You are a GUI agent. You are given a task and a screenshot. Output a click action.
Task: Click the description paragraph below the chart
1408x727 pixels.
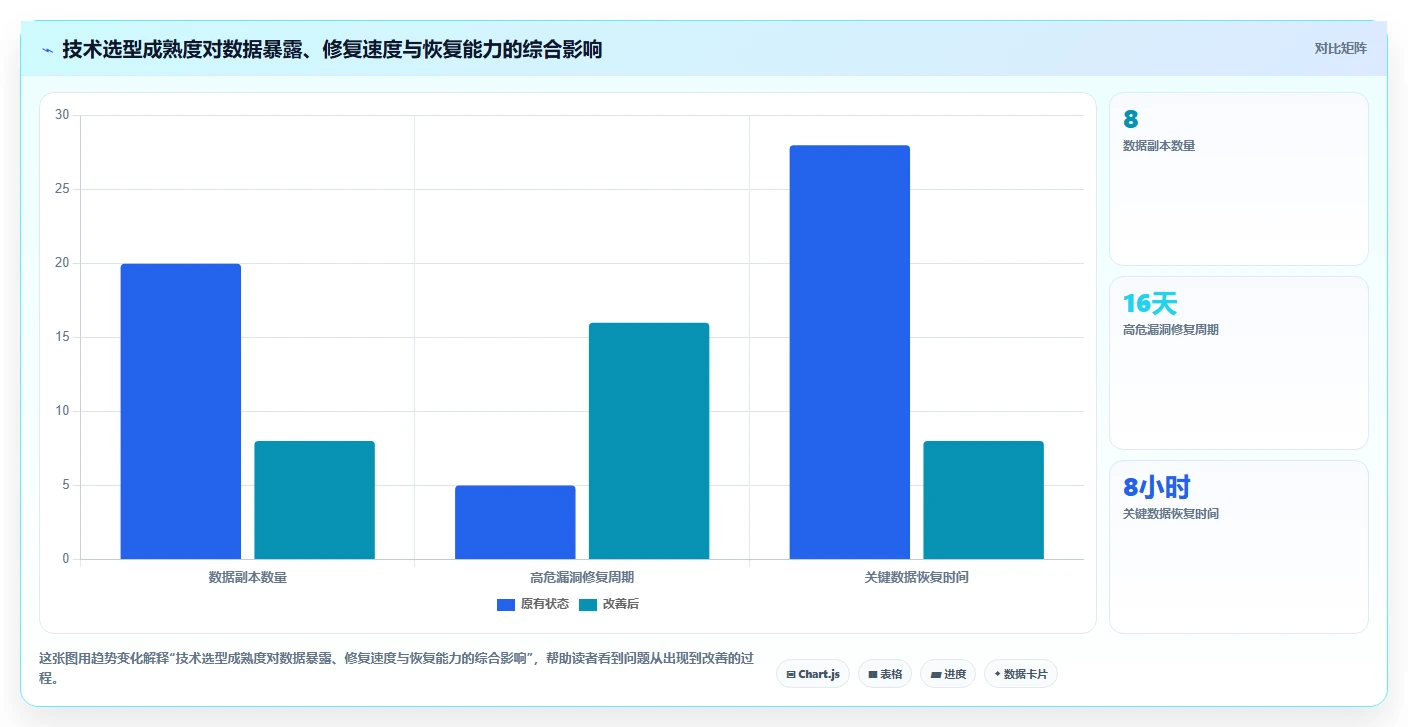pyautogui.click(x=396, y=668)
